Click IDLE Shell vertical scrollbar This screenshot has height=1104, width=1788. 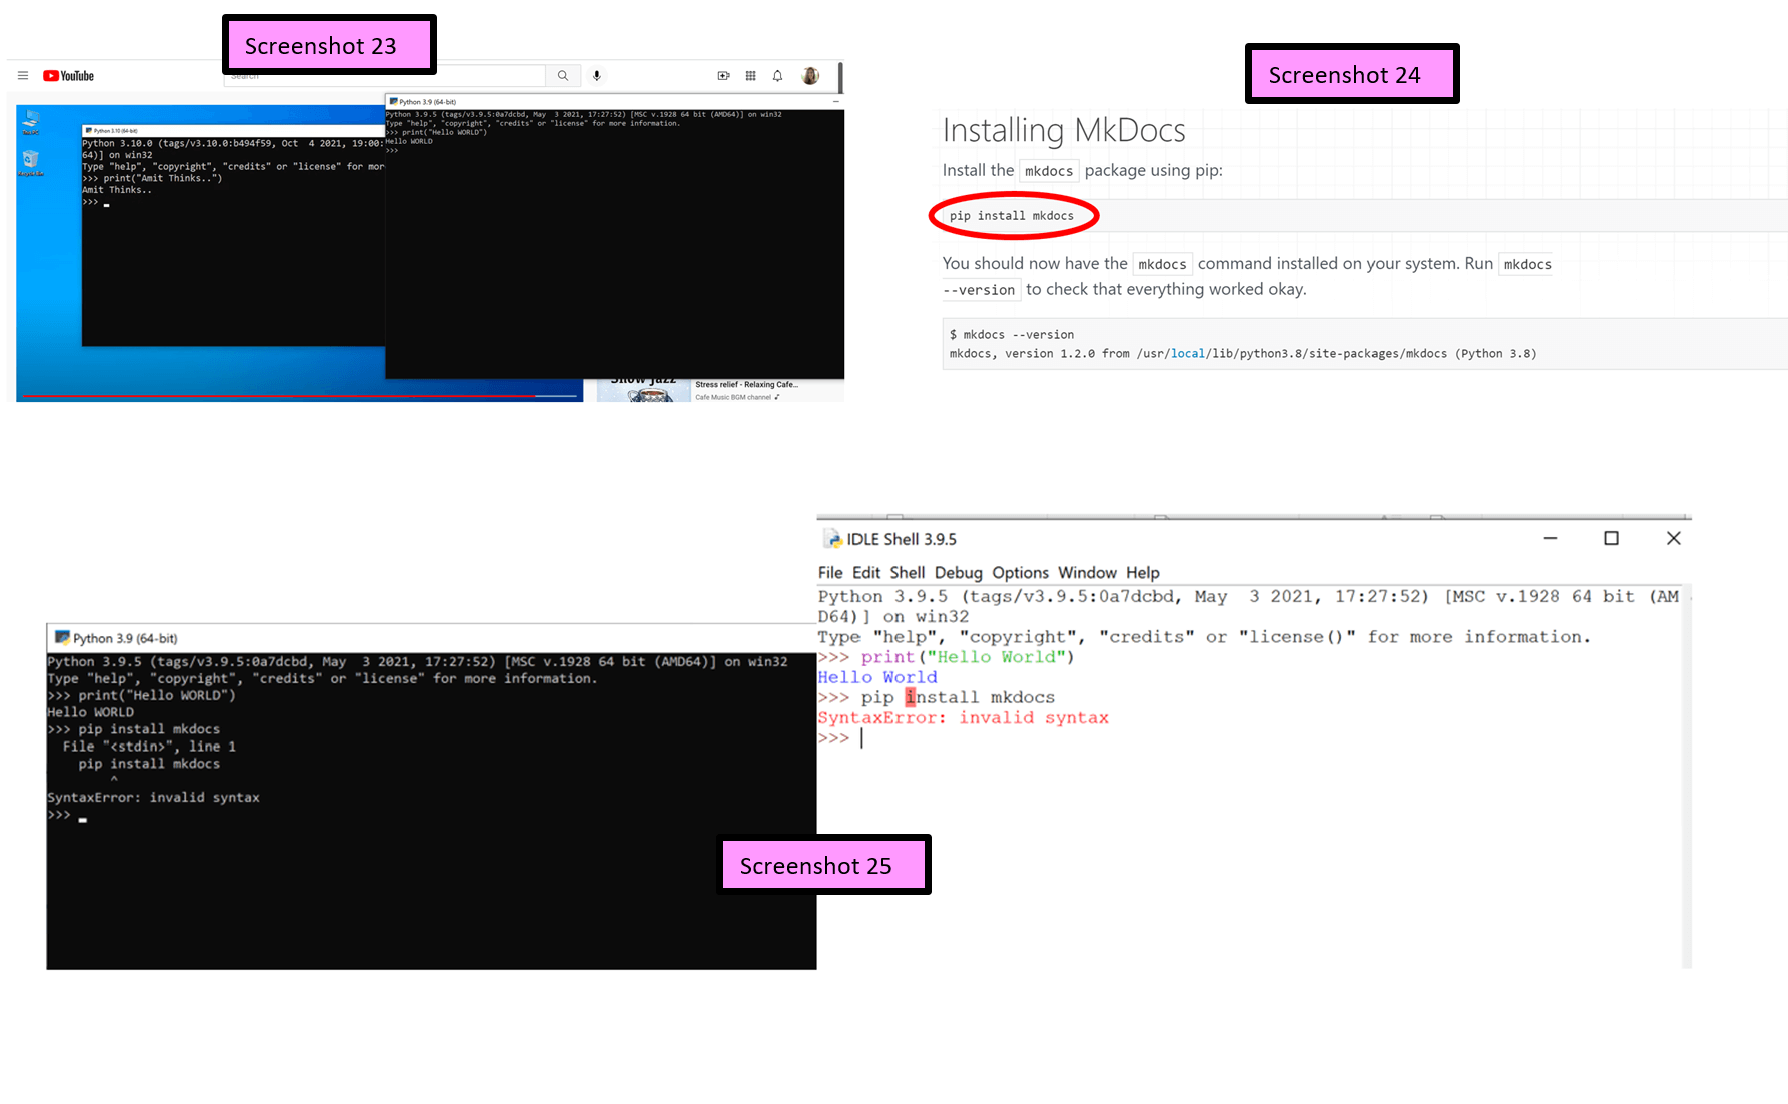[1687, 776]
